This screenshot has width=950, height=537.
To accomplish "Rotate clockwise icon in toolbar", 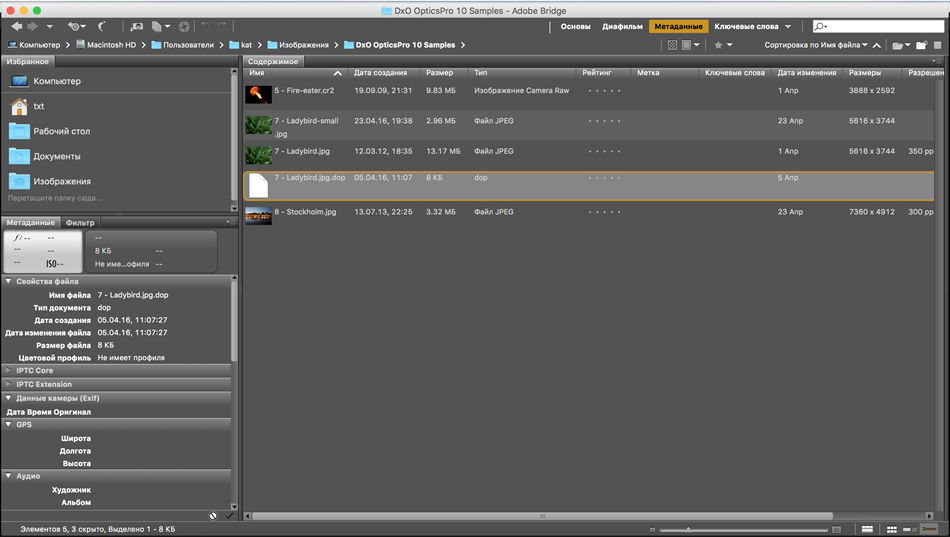I will pos(222,26).
